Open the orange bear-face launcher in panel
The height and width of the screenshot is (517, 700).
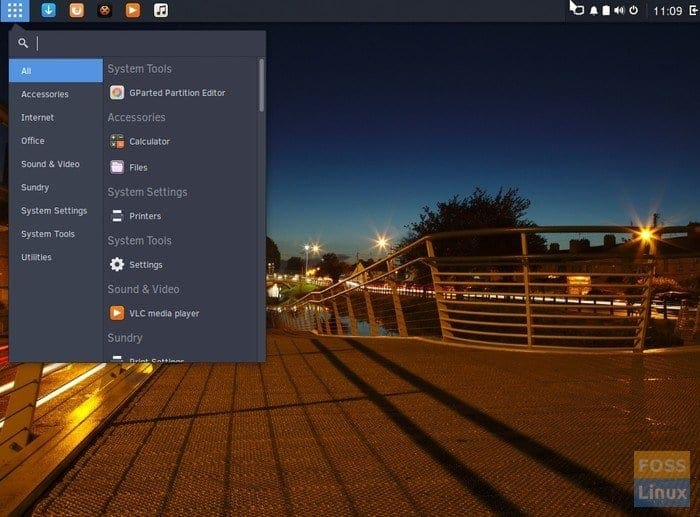pos(76,10)
